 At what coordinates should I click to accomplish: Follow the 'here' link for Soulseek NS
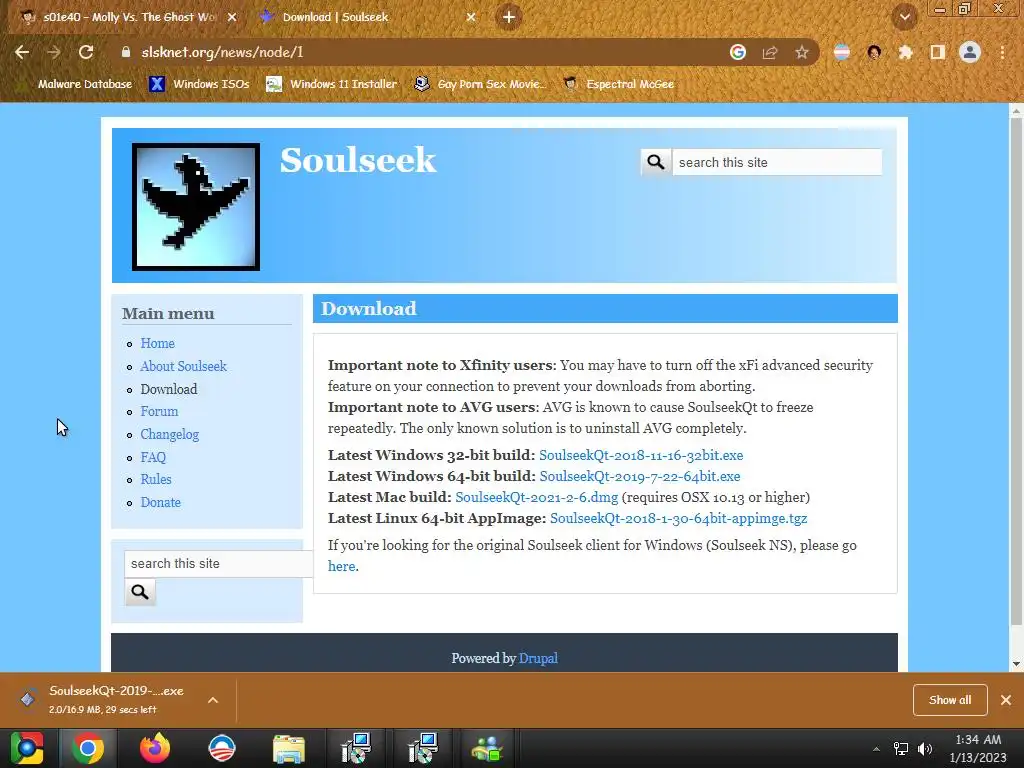point(342,566)
